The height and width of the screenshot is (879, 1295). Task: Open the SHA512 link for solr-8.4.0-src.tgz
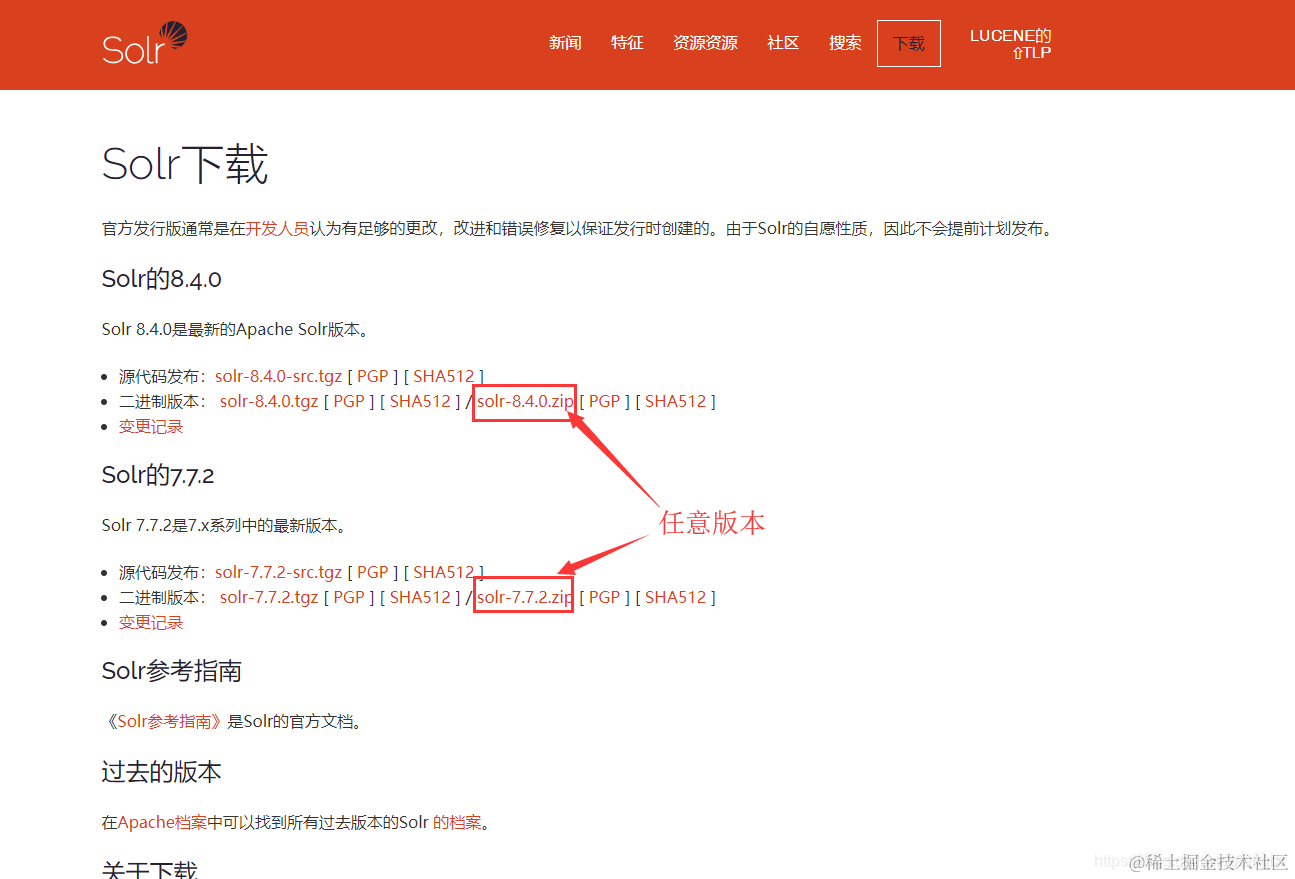point(444,376)
